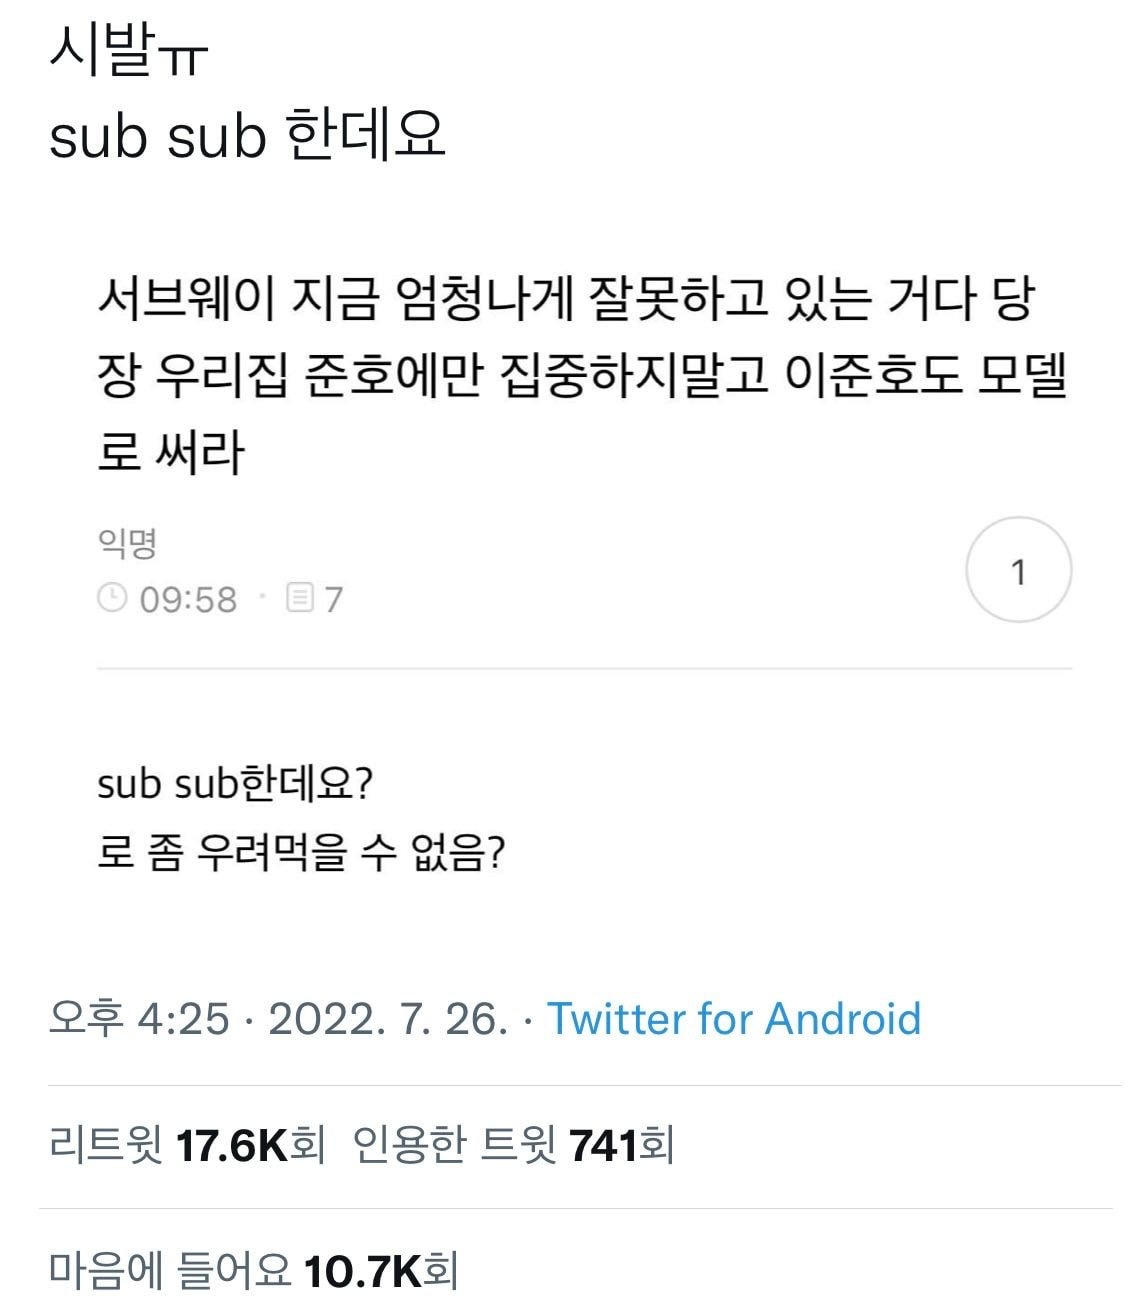Click the '로 좀 우려먹을 수 없음?' line
Viewport: 1145px width, 1308px height.
click(300, 853)
